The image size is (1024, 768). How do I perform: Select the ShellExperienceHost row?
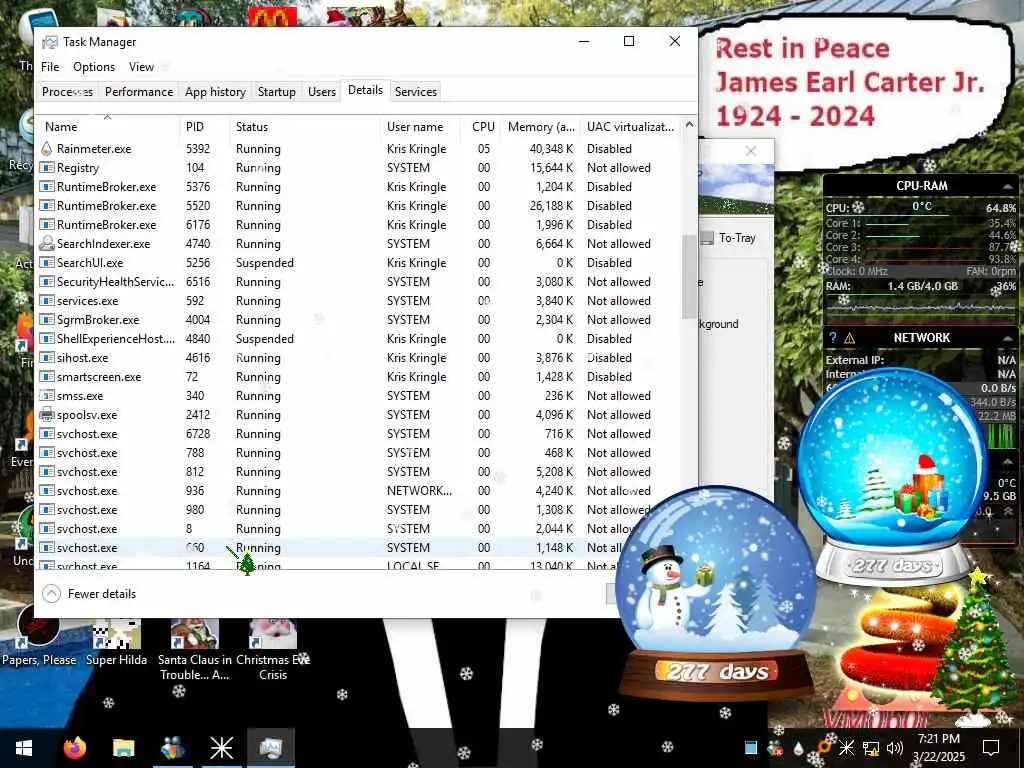[x=358, y=338]
